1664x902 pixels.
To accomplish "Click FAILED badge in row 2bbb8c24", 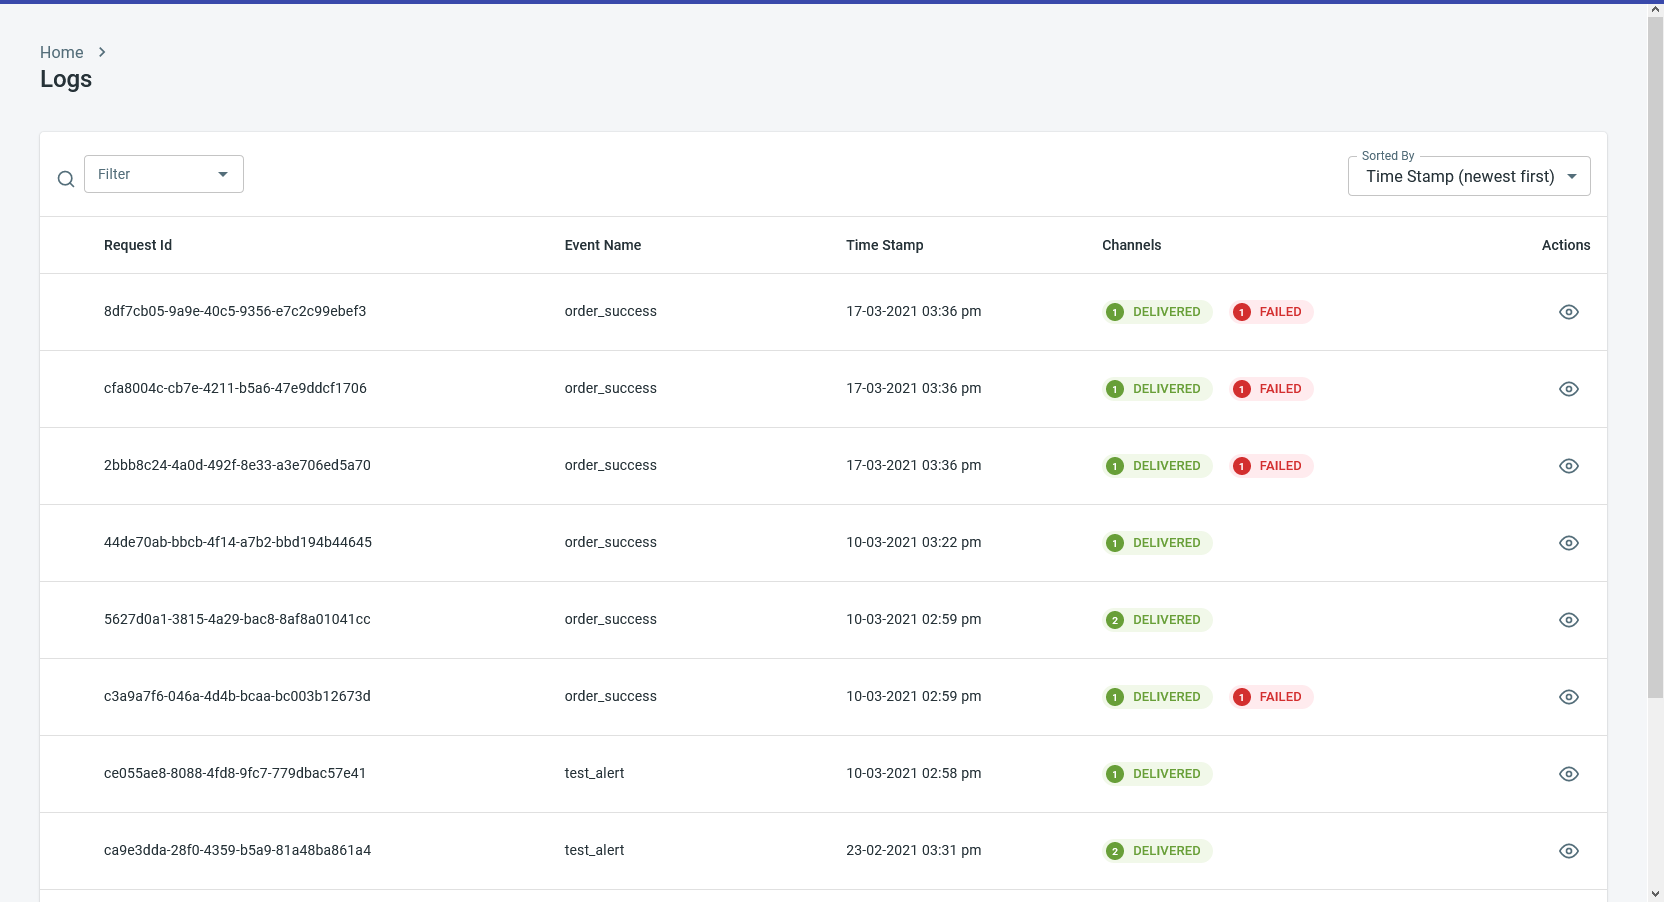I will pos(1271,466).
